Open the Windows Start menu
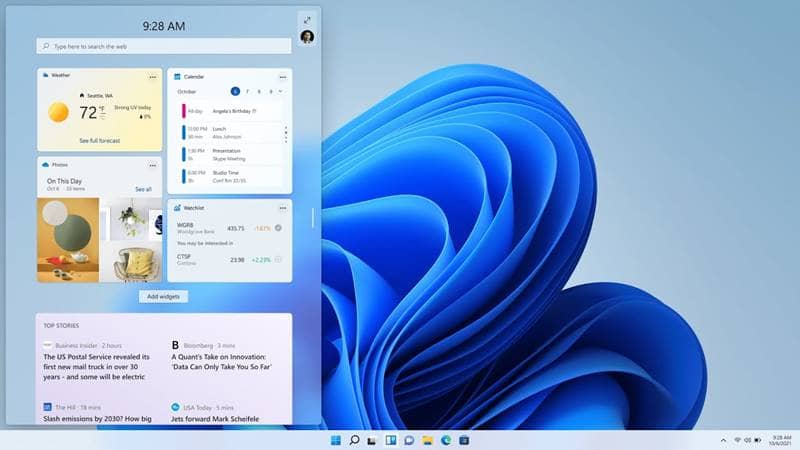800x450 pixels. click(336, 440)
